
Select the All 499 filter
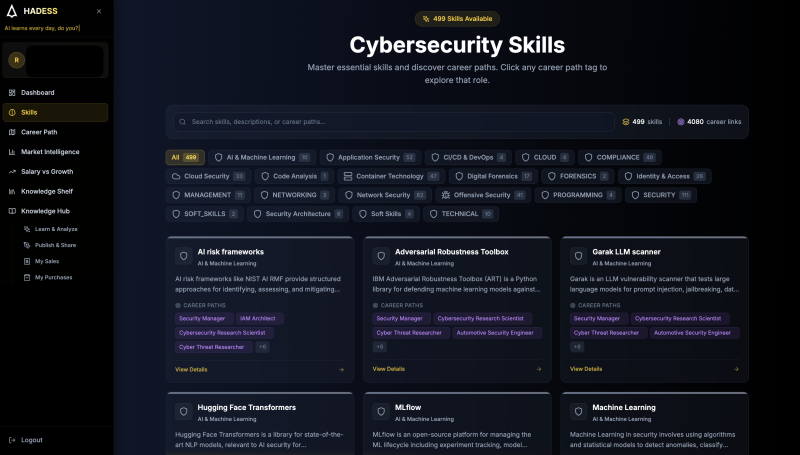(185, 158)
